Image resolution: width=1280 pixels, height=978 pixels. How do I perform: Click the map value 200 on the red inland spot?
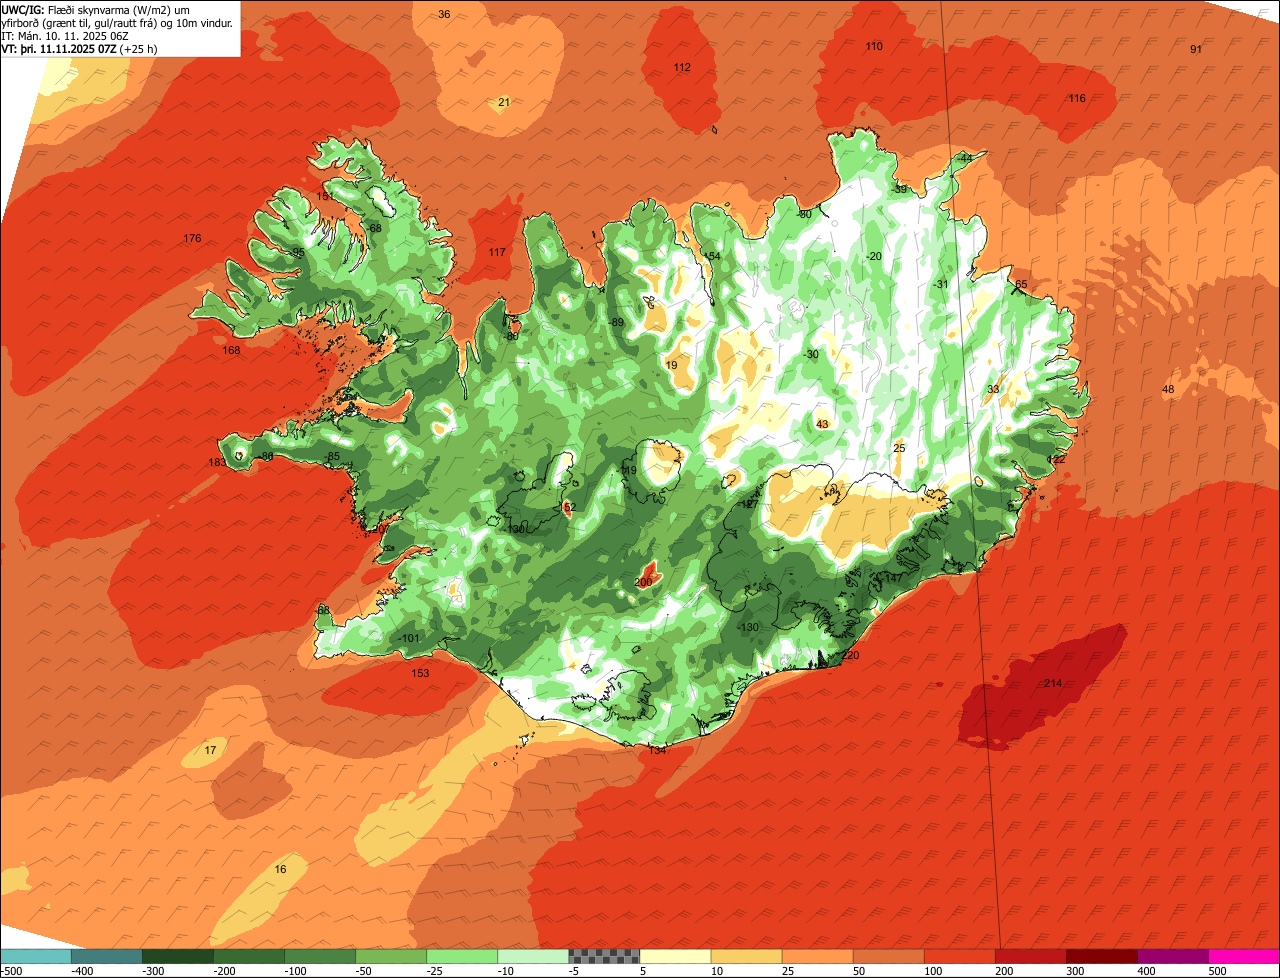(643, 583)
